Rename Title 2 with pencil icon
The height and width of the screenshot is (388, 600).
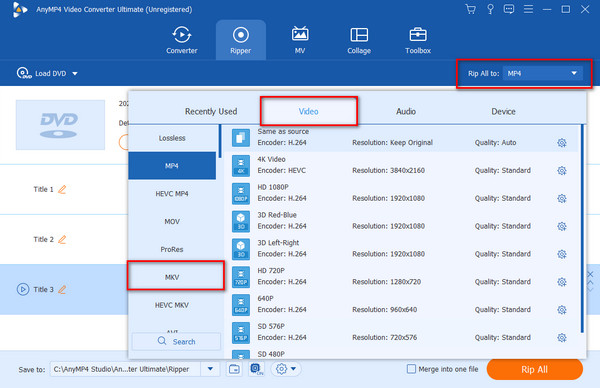click(x=62, y=240)
